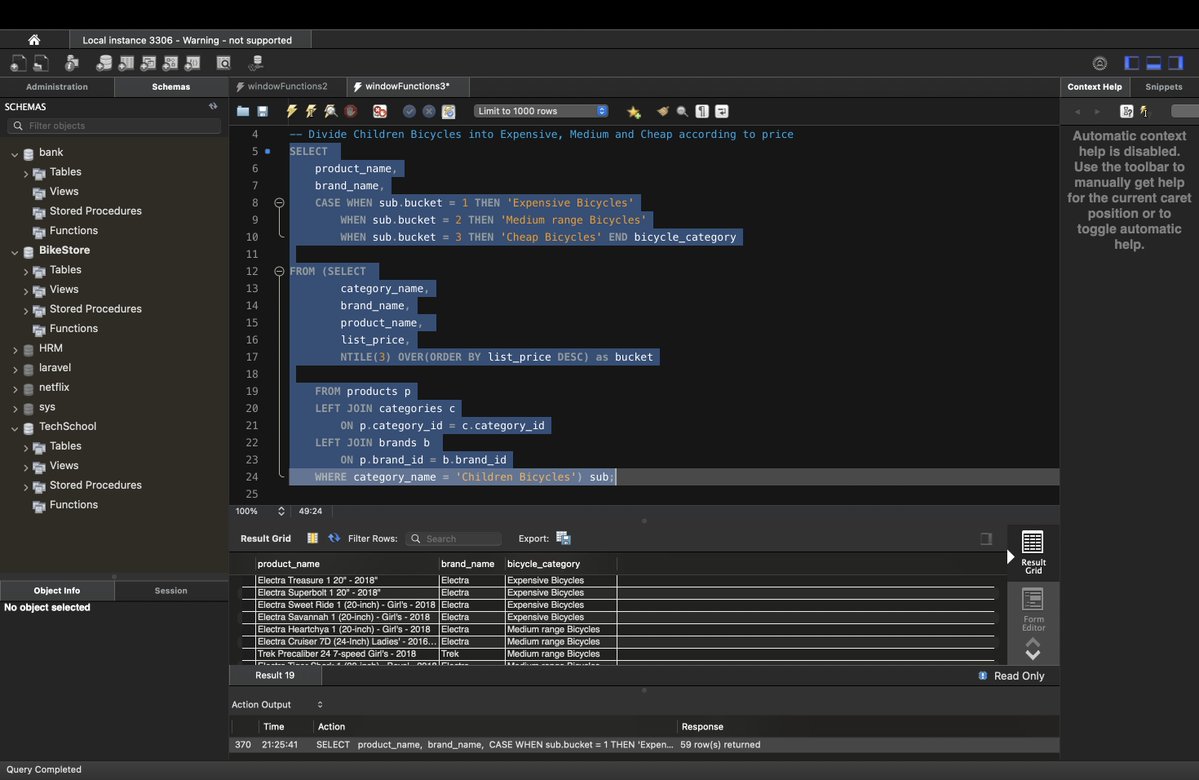Open the object inspector info icon
The width and height of the screenshot is (1199, 780).
click(x=72, y=63)
